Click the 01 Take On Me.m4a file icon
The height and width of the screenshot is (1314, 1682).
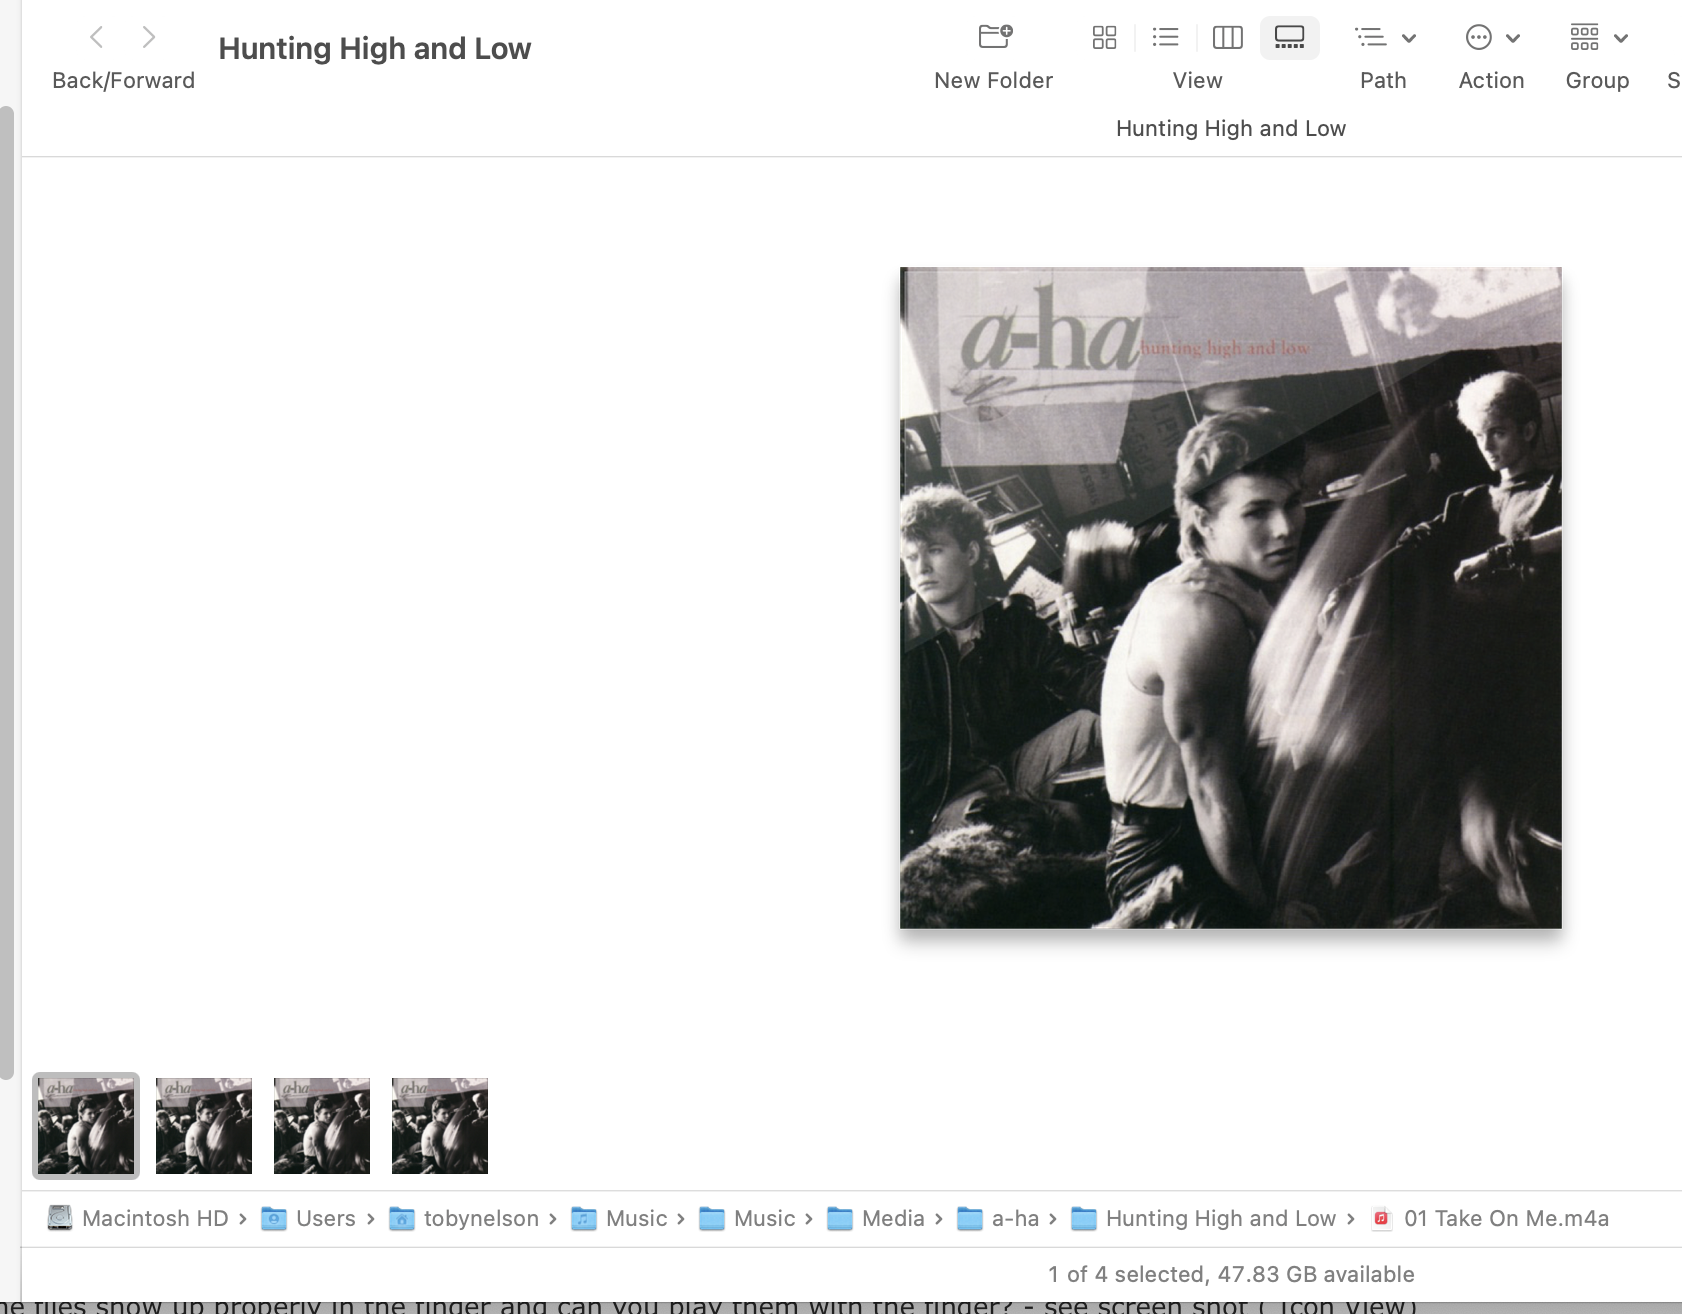(x=1382, y=1218)
